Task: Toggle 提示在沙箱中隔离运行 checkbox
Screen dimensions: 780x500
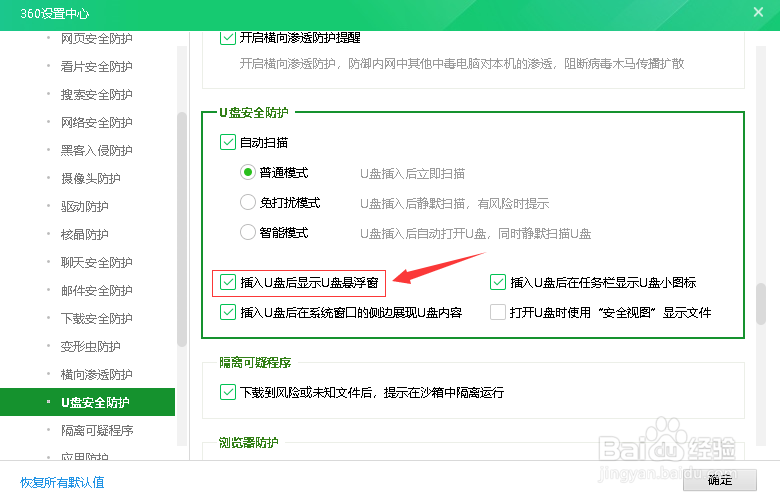Action: (x=228, y=392)
